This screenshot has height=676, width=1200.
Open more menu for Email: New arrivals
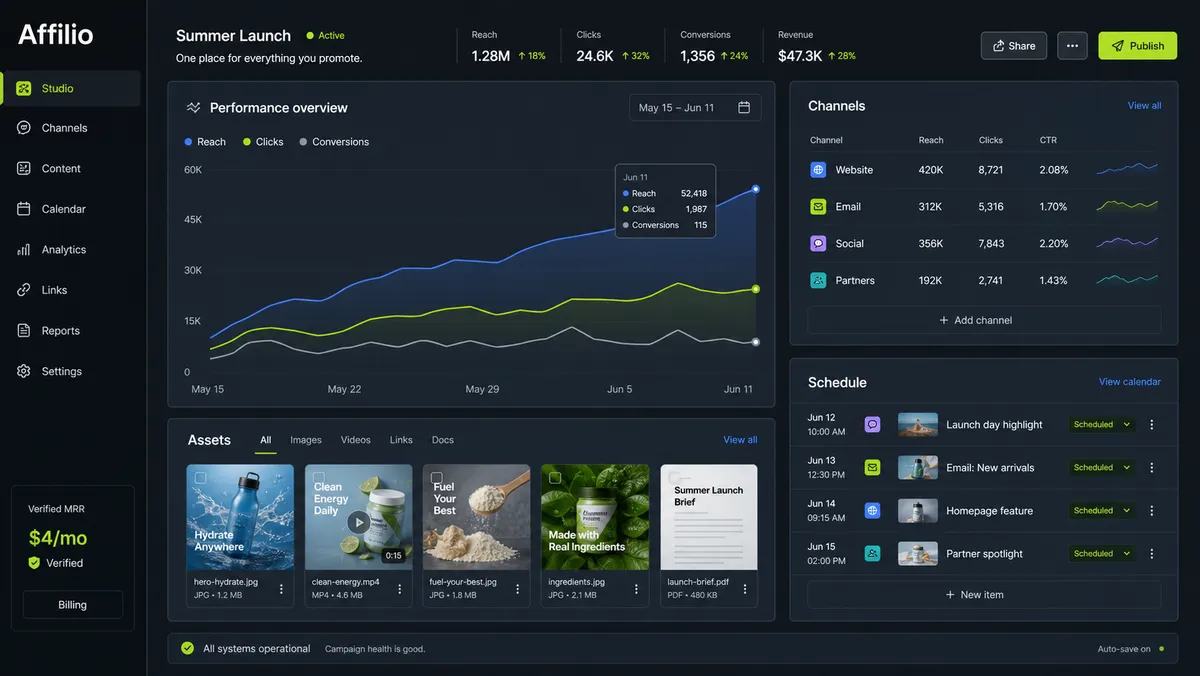[x=1151, y=468]
